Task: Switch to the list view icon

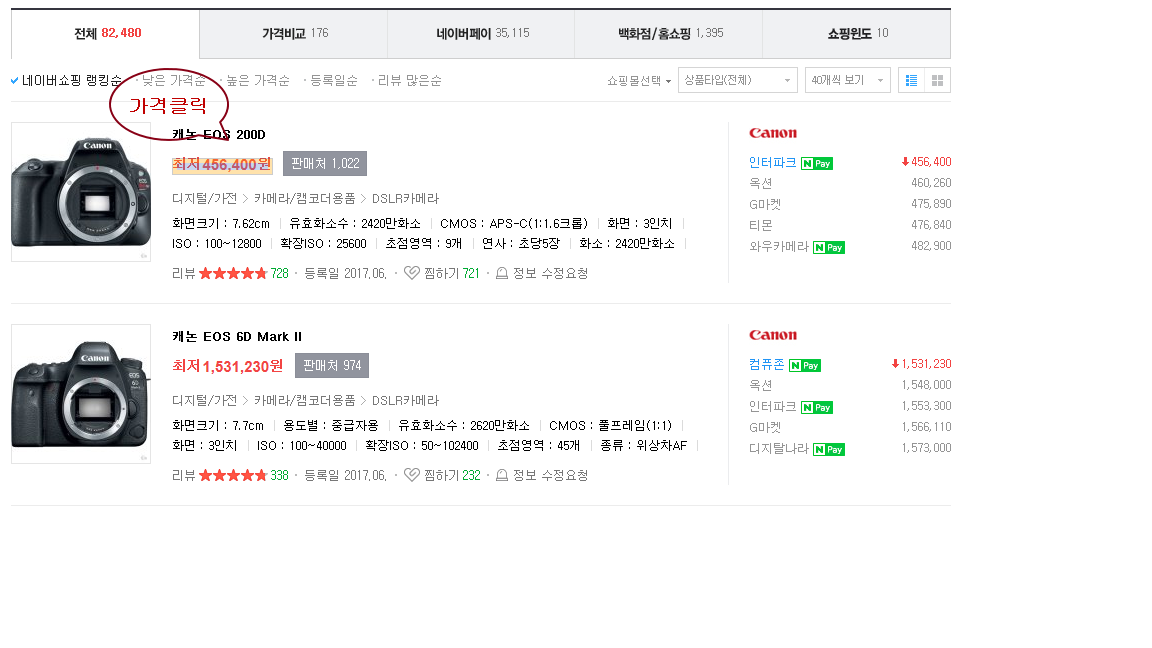Action: [x=911, y=80]
